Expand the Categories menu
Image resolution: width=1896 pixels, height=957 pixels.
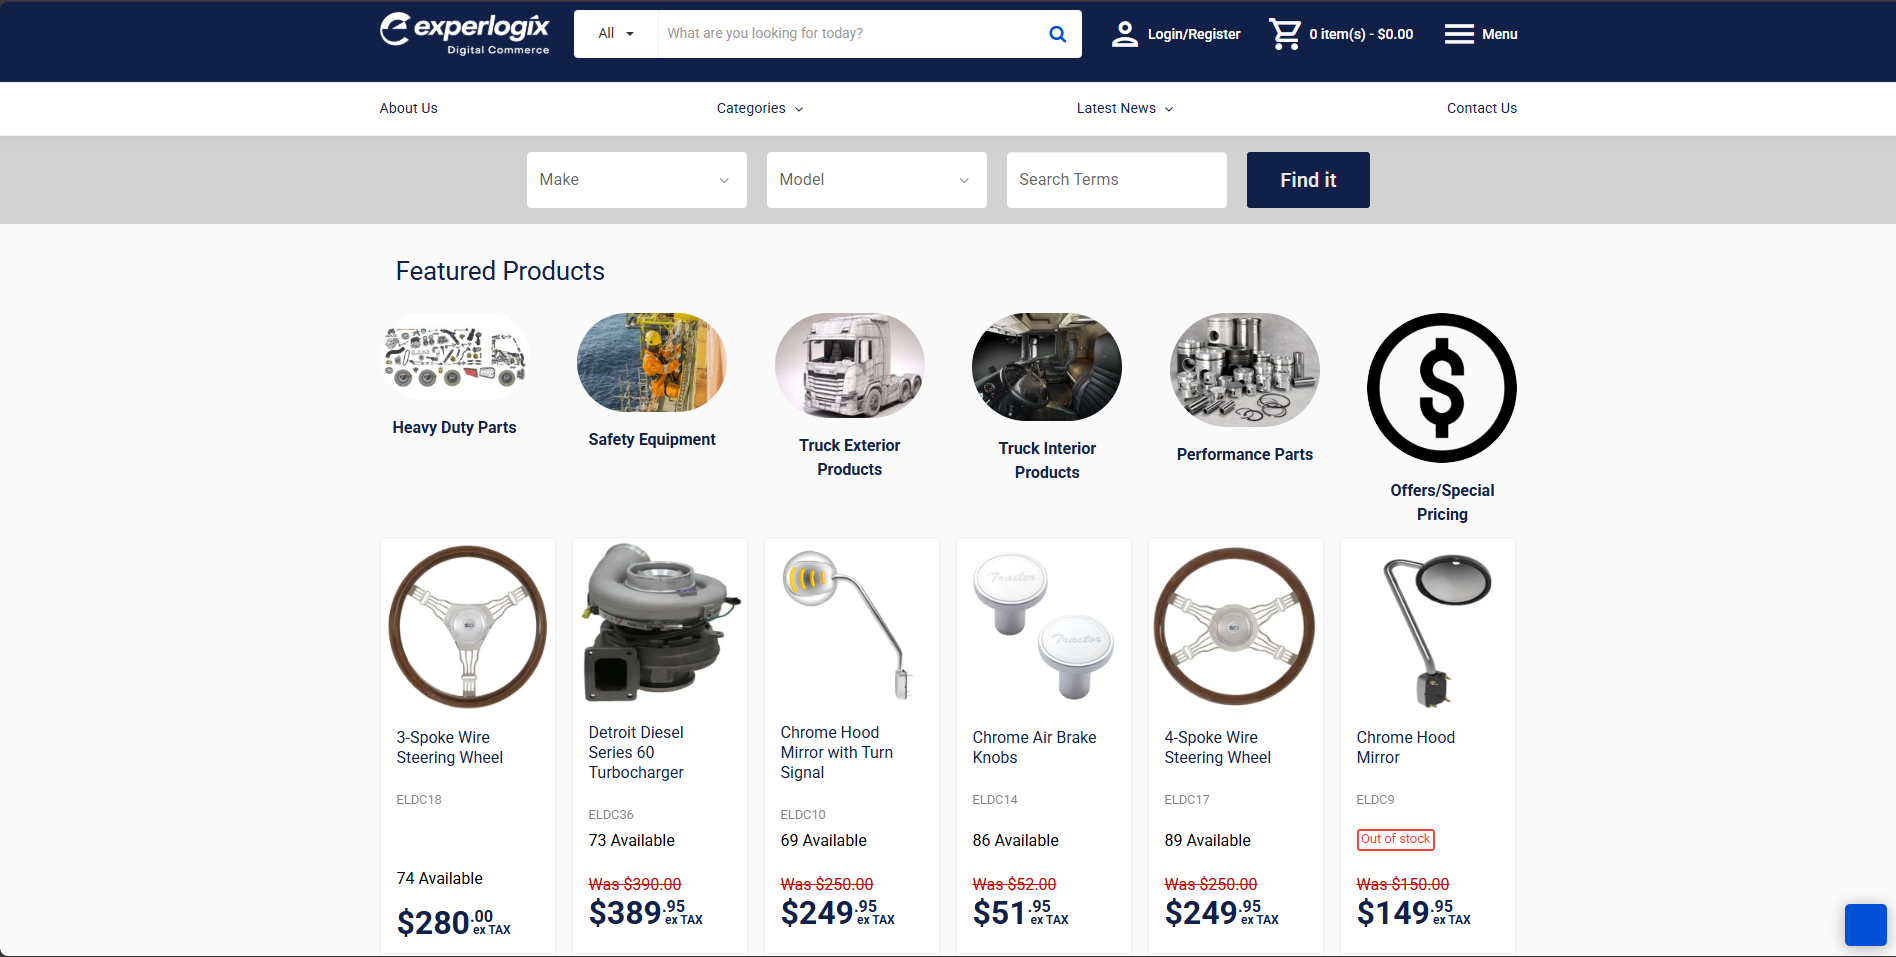click(x=760, y=108)
